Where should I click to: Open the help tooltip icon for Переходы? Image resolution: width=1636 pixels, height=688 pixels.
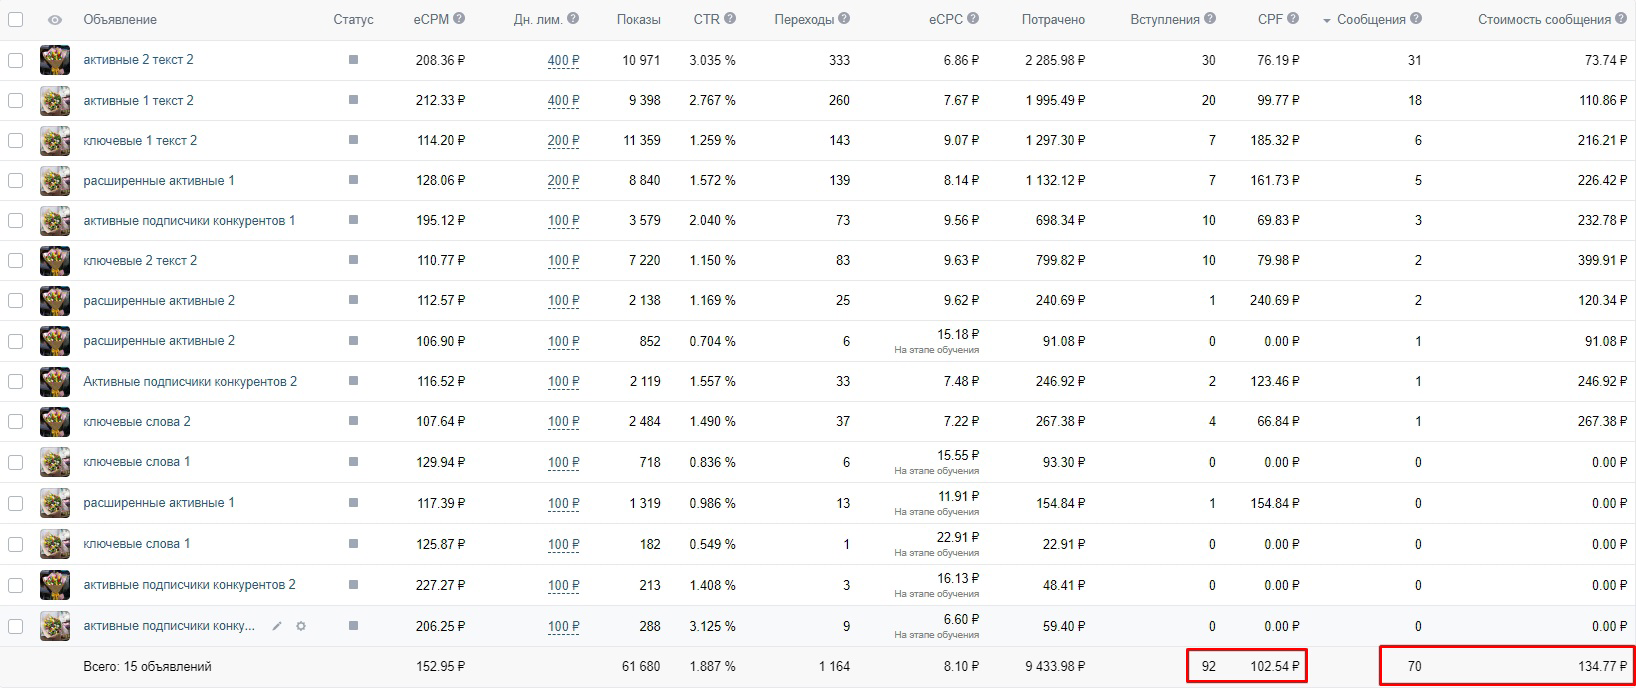pyautogui.click(x=845, y=19)
